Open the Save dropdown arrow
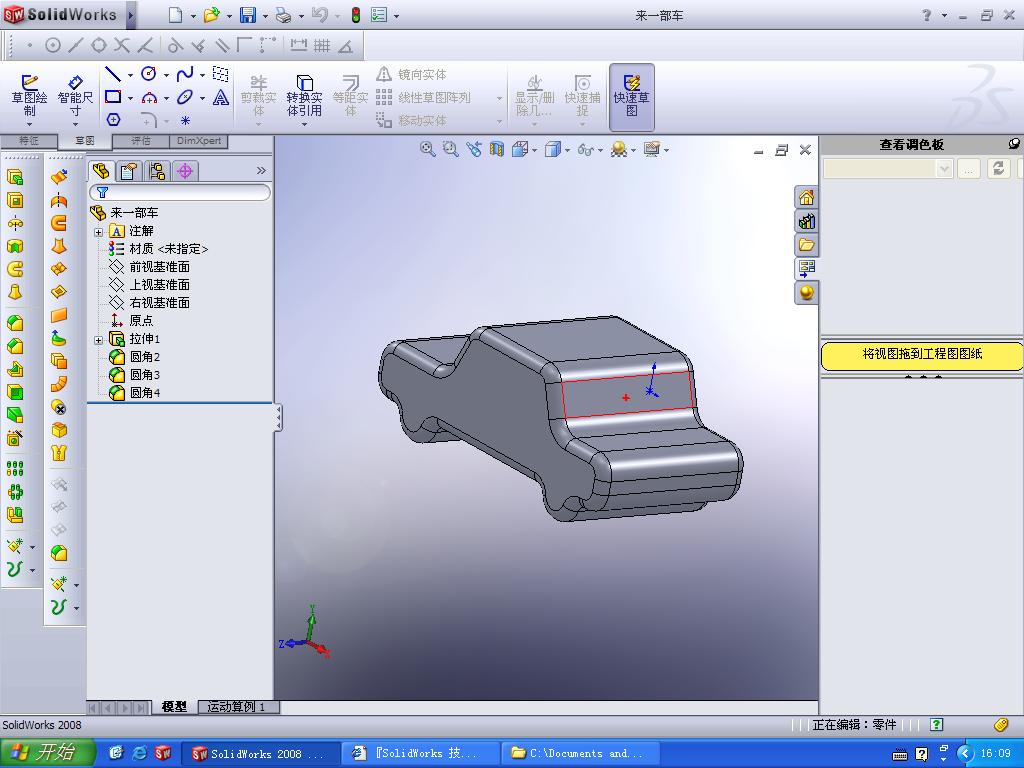Viewport: 1024px width, 768px height. (265, 16)
